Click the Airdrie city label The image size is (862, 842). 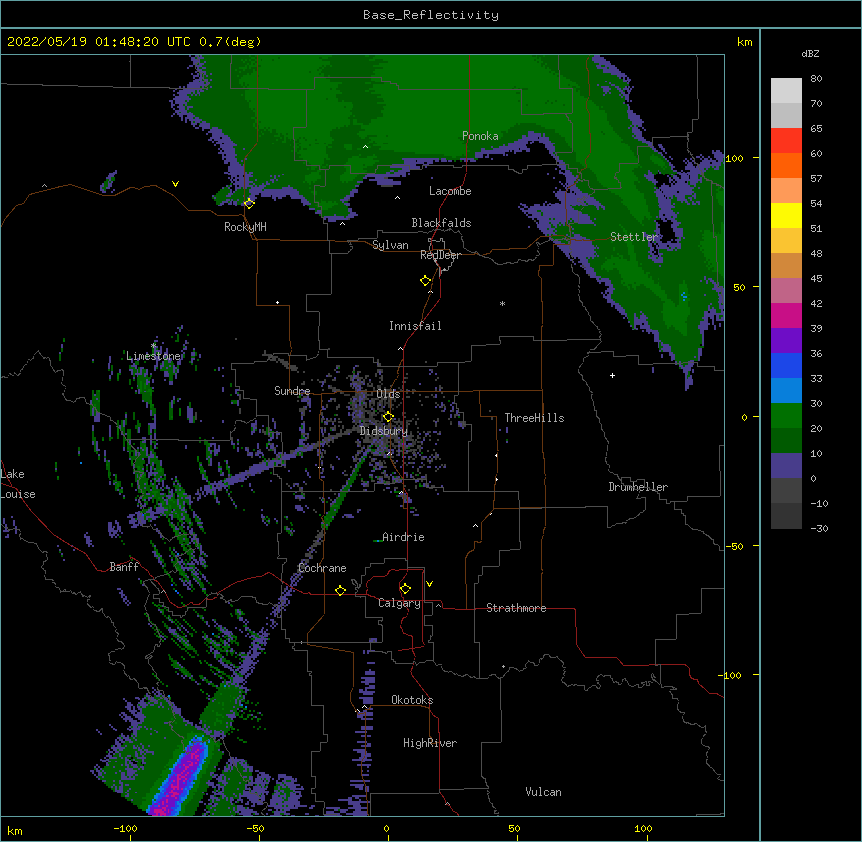404,536
